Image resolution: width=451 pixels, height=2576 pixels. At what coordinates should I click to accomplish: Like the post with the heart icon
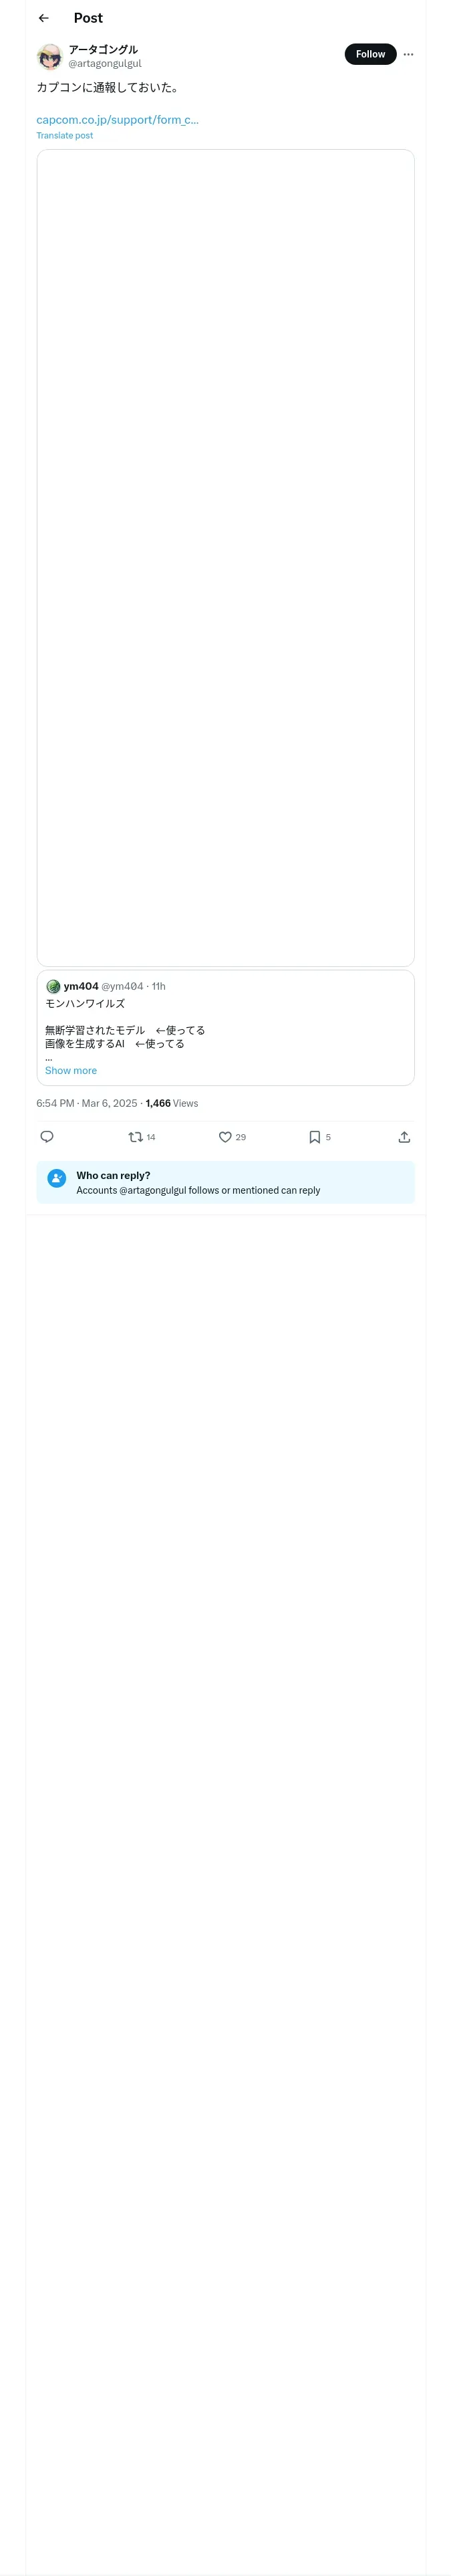225,1136
